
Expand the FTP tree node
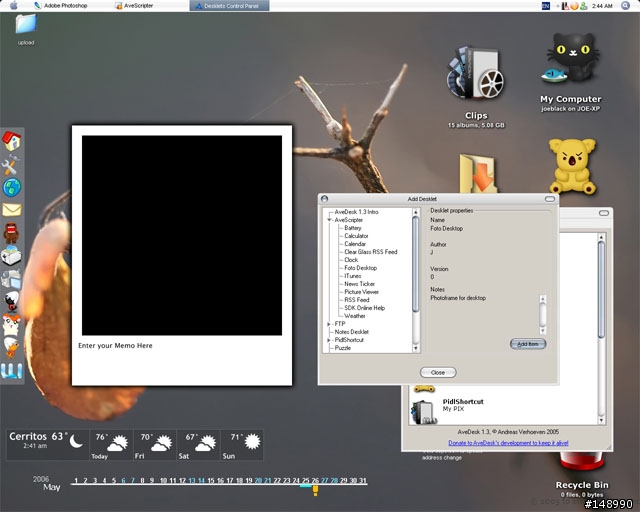(329, 324)
